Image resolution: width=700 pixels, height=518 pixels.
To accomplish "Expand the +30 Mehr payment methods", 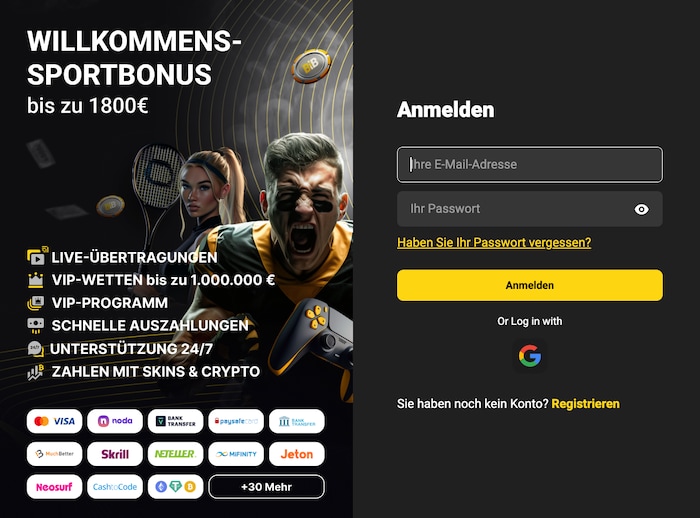I will (x=267, y=486).
